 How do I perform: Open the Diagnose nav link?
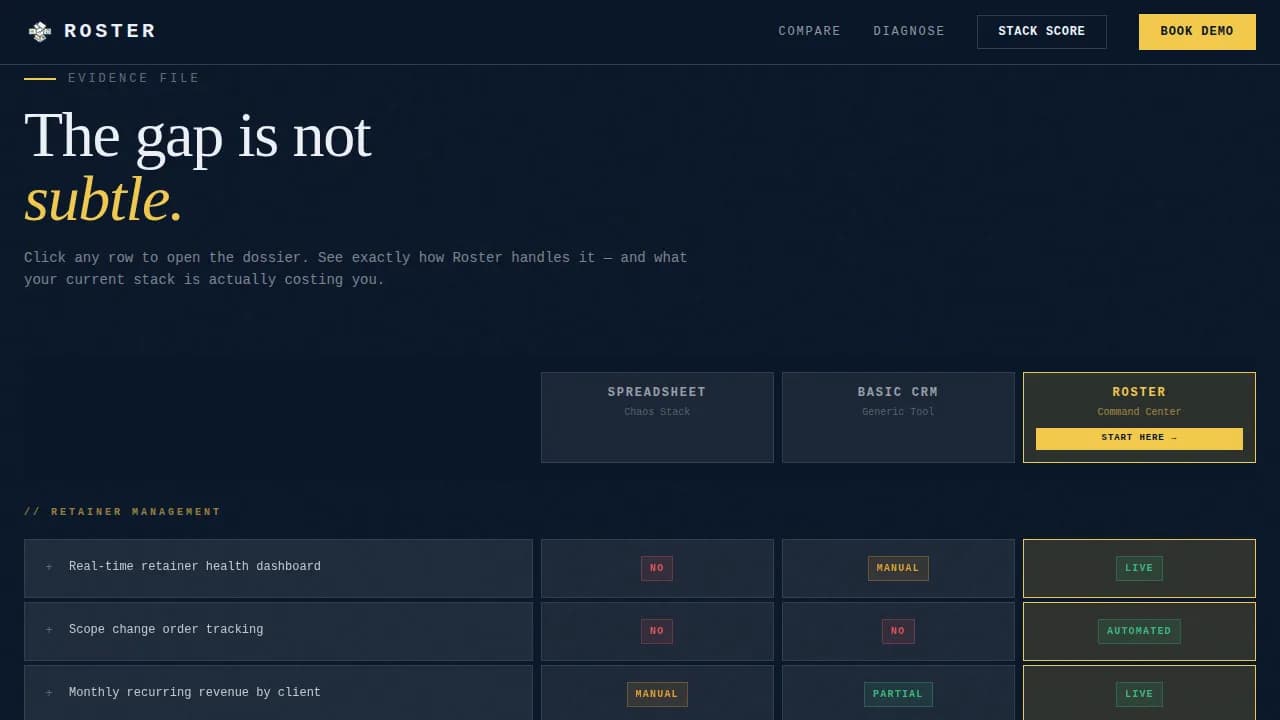pos(908,31)
